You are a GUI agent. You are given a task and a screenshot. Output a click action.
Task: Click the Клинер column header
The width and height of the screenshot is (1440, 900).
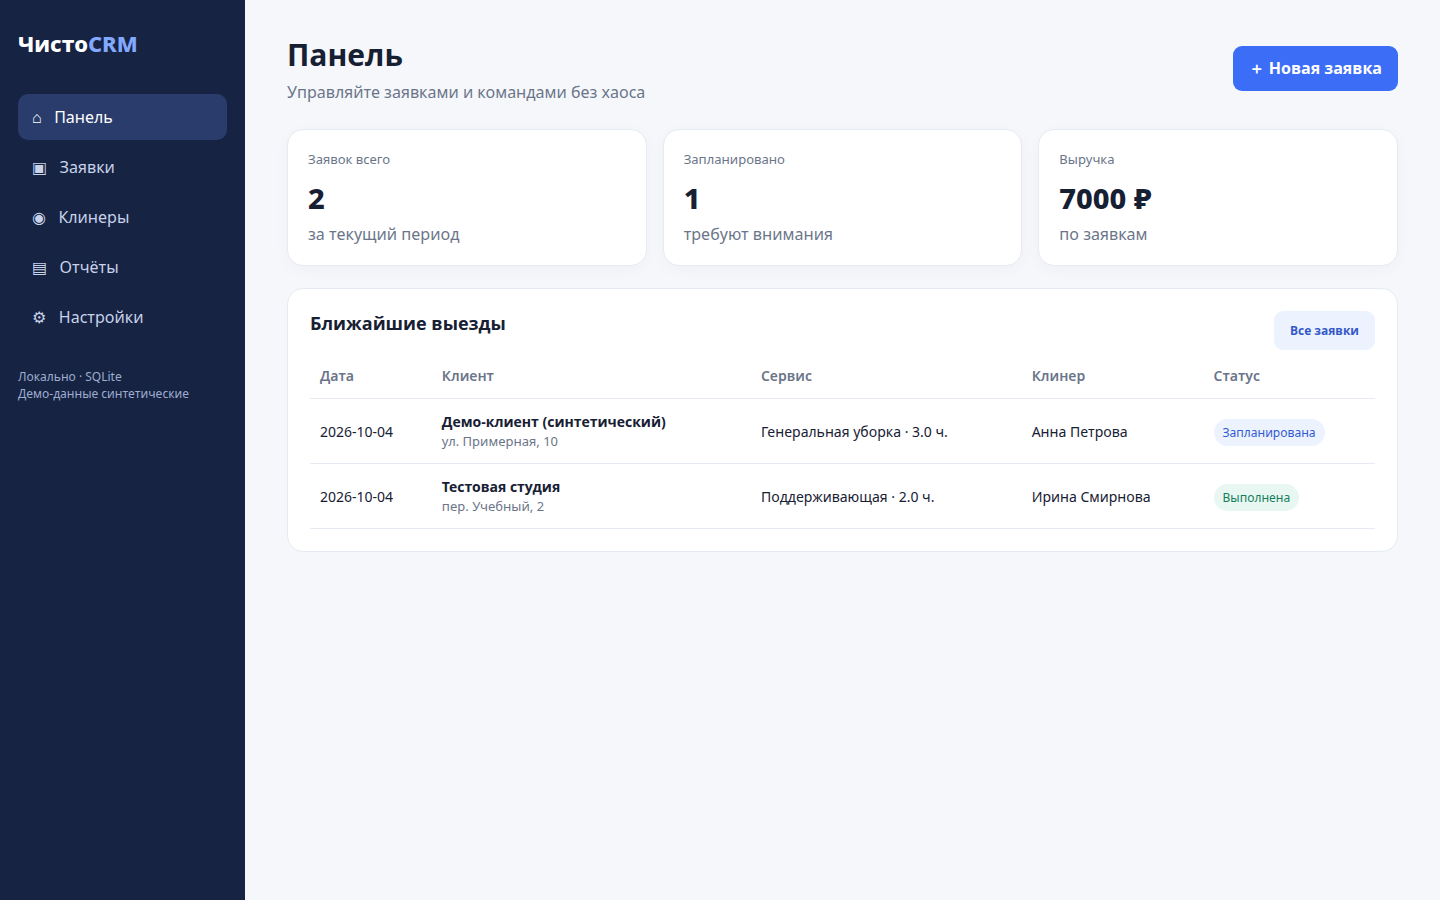click(1058, 376)
